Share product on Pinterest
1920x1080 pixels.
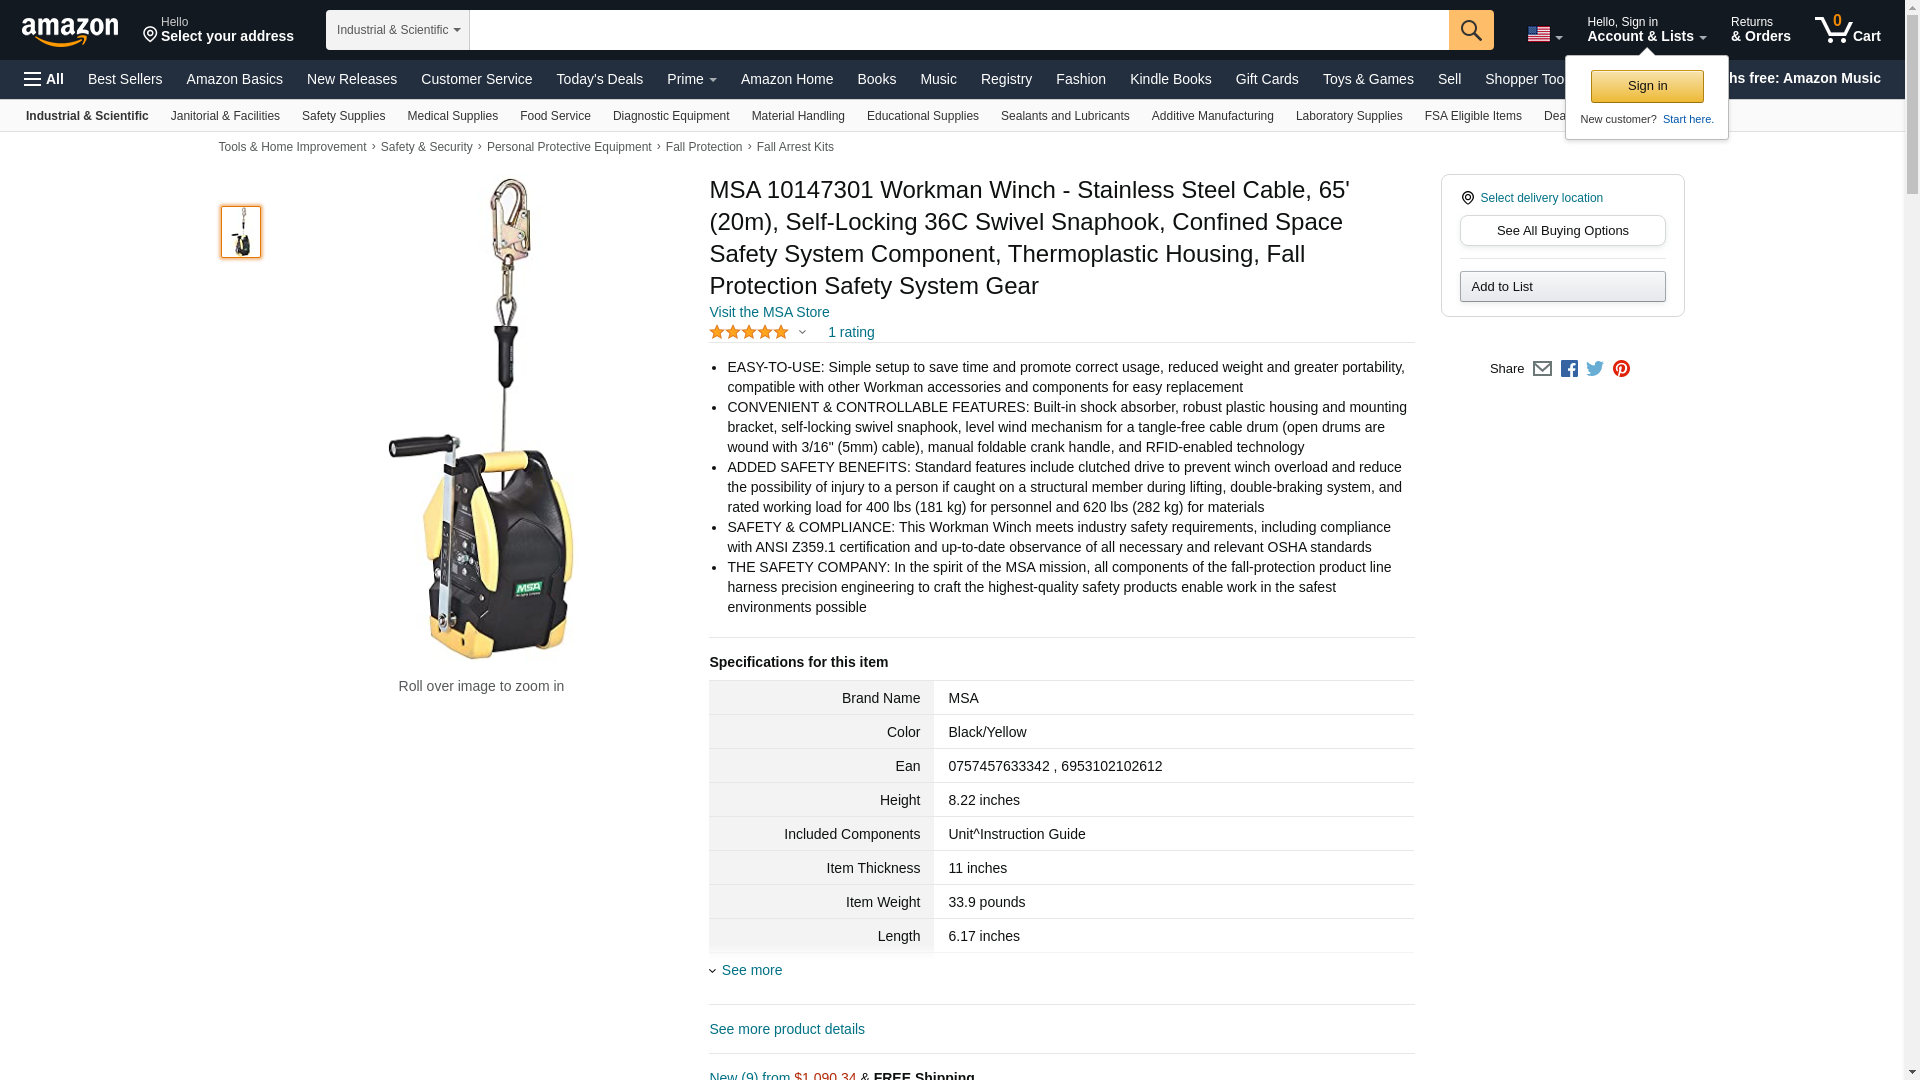(x=1621, y=369)
